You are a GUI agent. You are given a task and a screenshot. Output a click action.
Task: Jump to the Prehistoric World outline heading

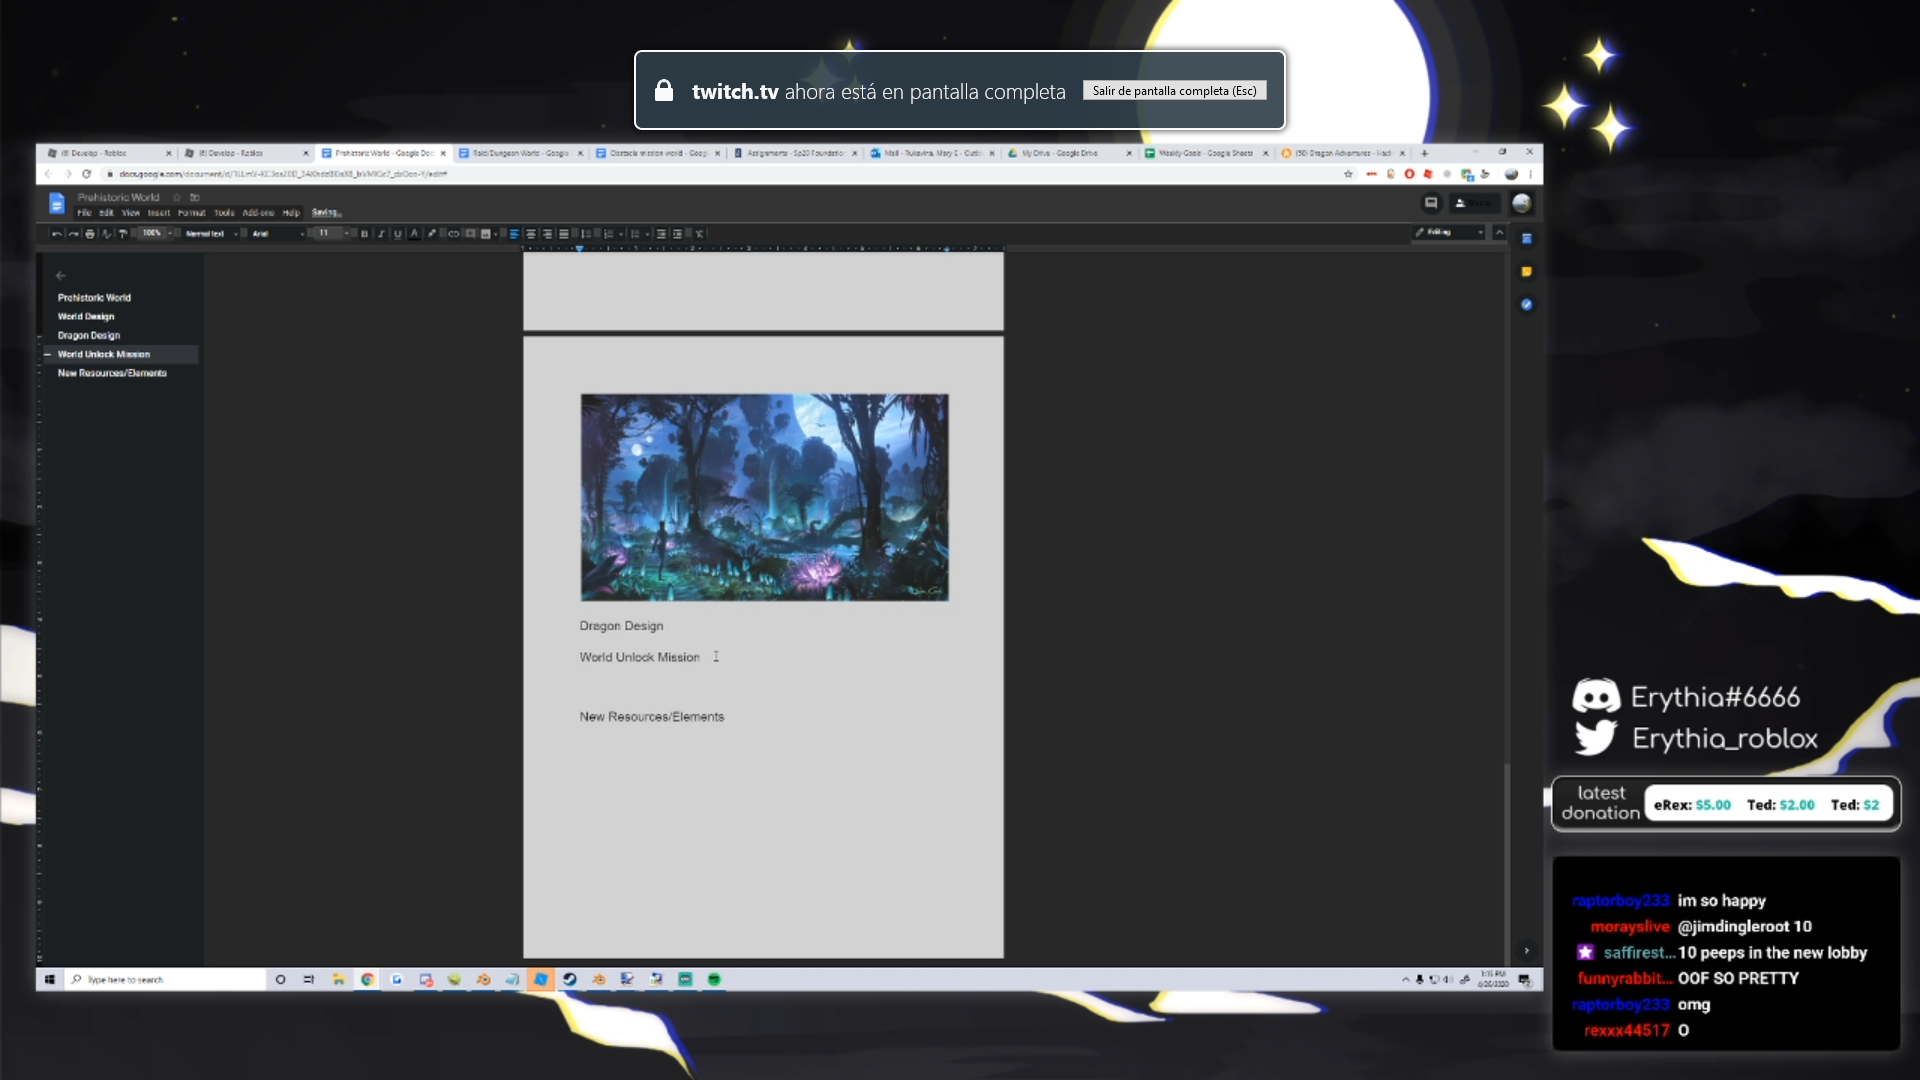[x=94, y=298]
